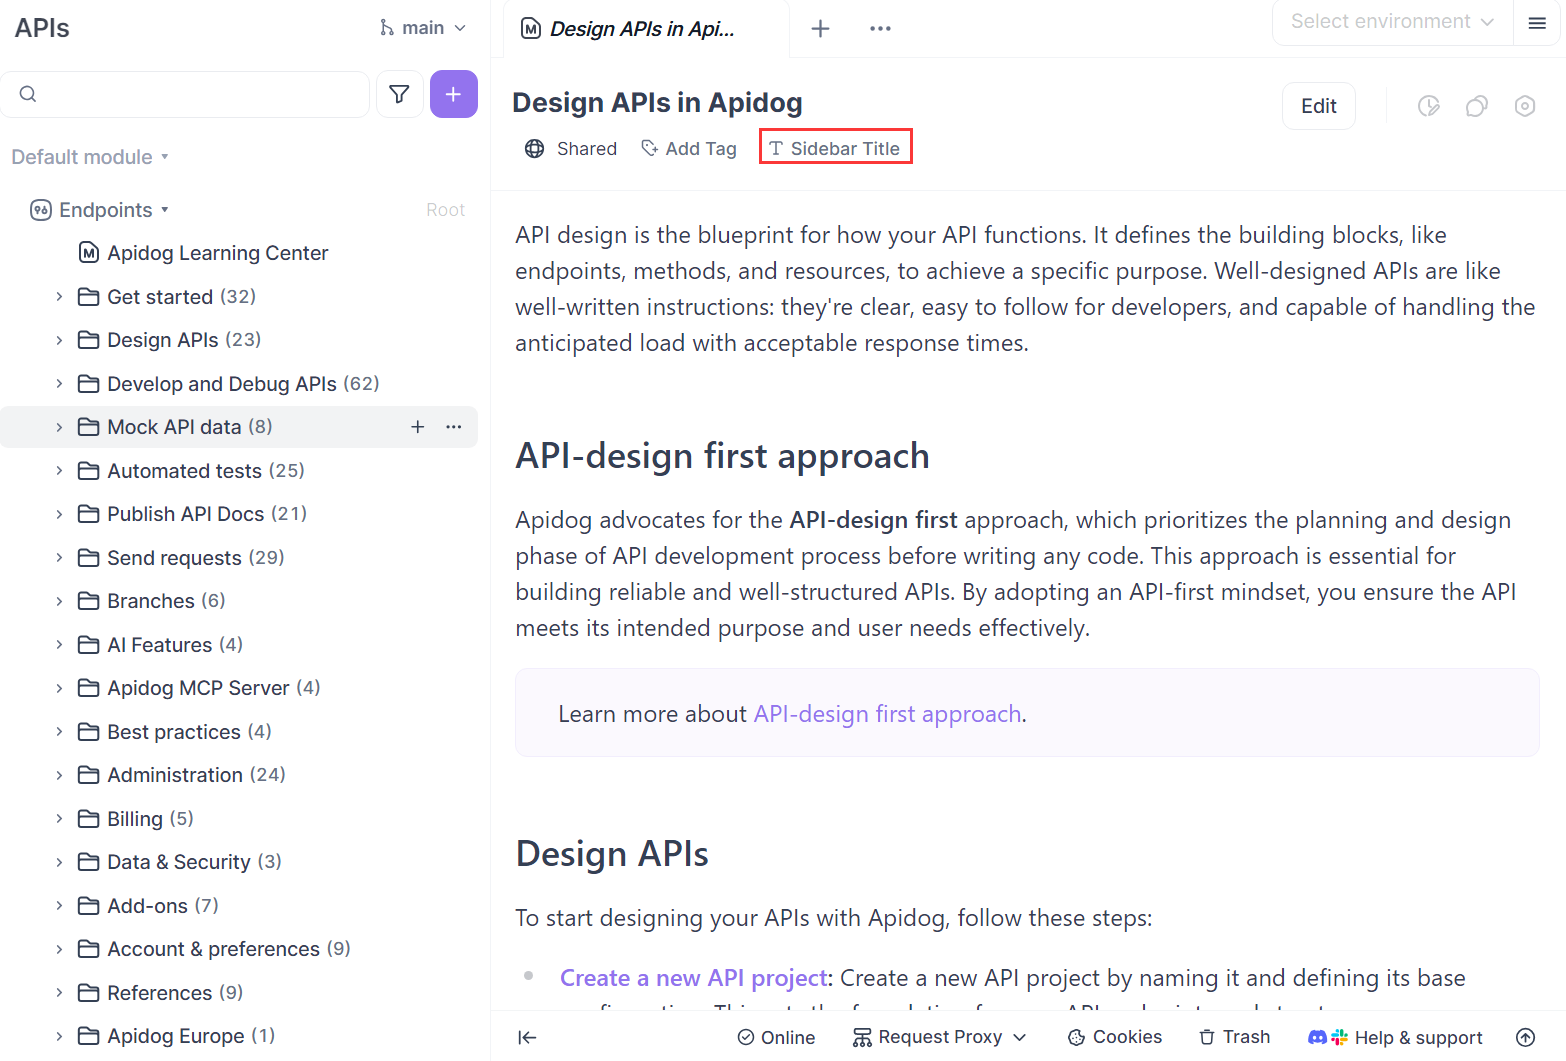Open Apidog Learning Center document
This screenshot has width=1566, height=1061.
[218, 253]
